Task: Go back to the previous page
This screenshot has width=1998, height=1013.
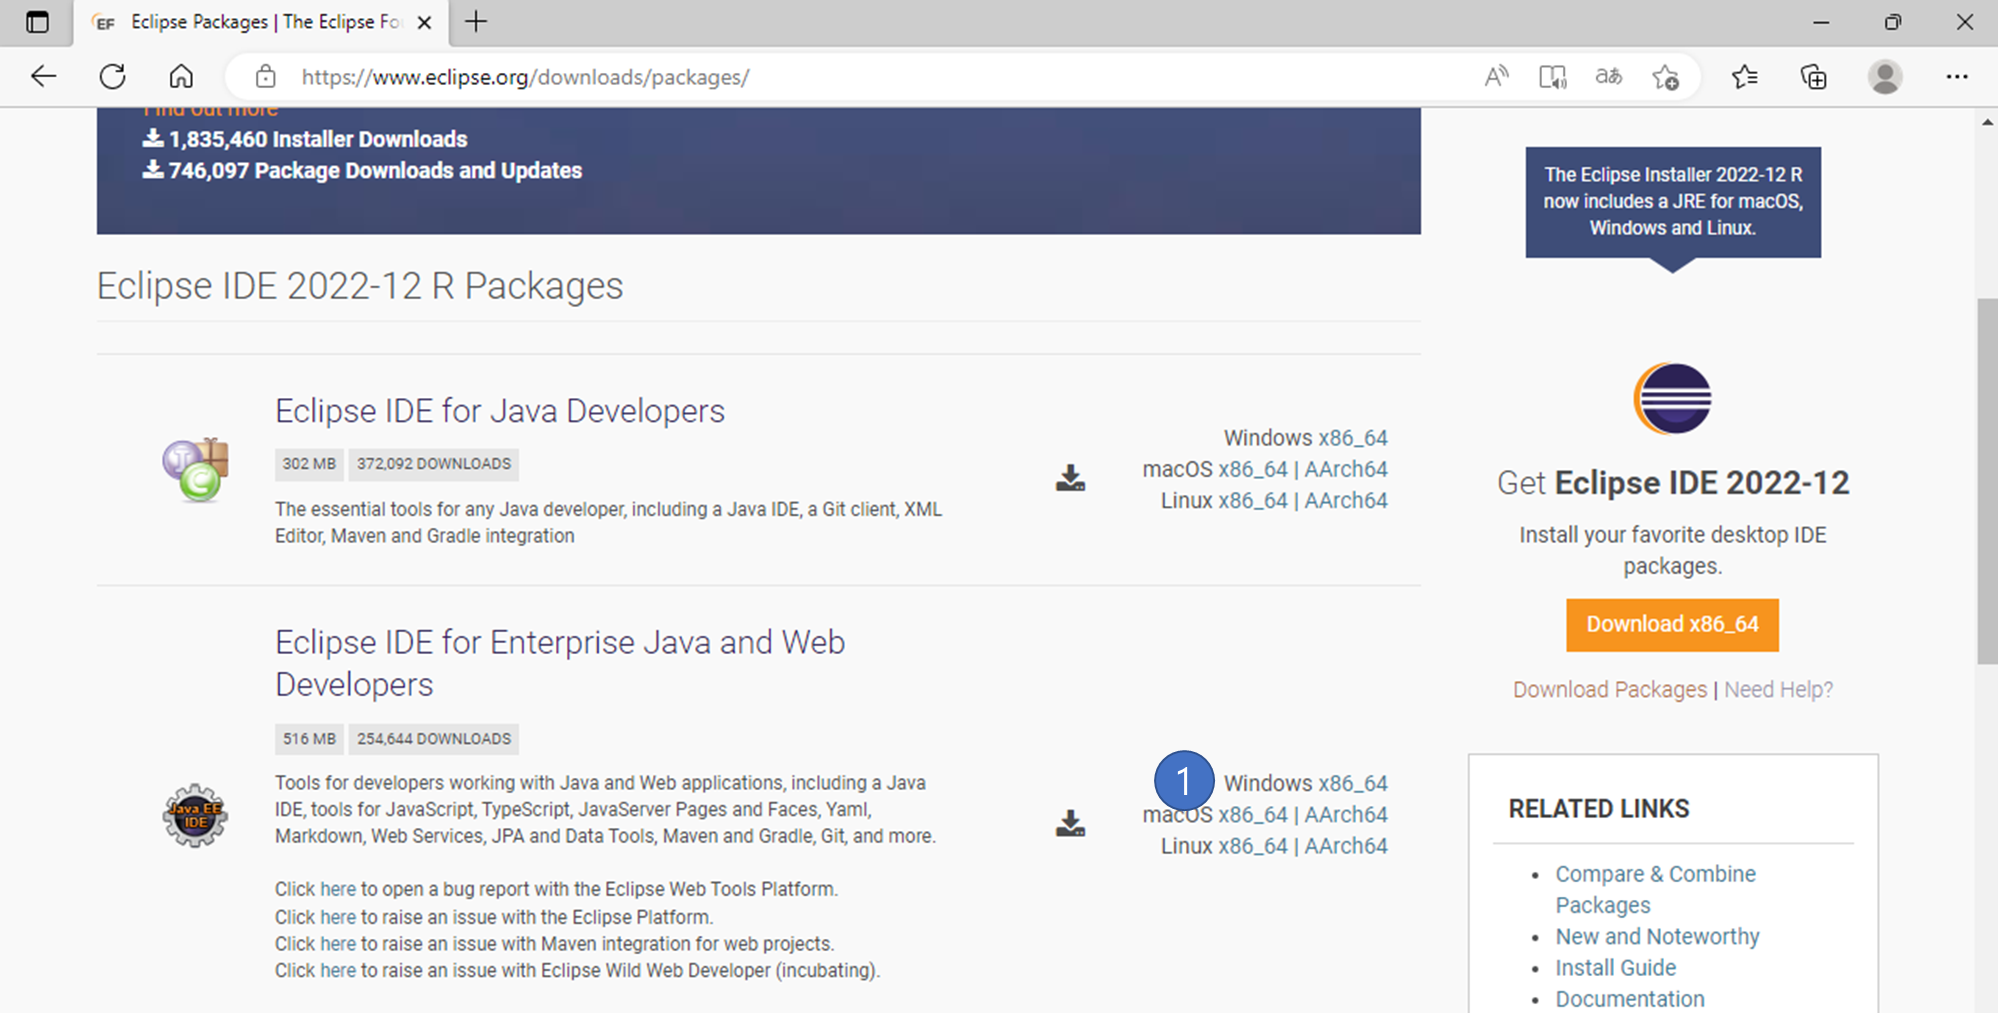Action: [x=43, y=77]
